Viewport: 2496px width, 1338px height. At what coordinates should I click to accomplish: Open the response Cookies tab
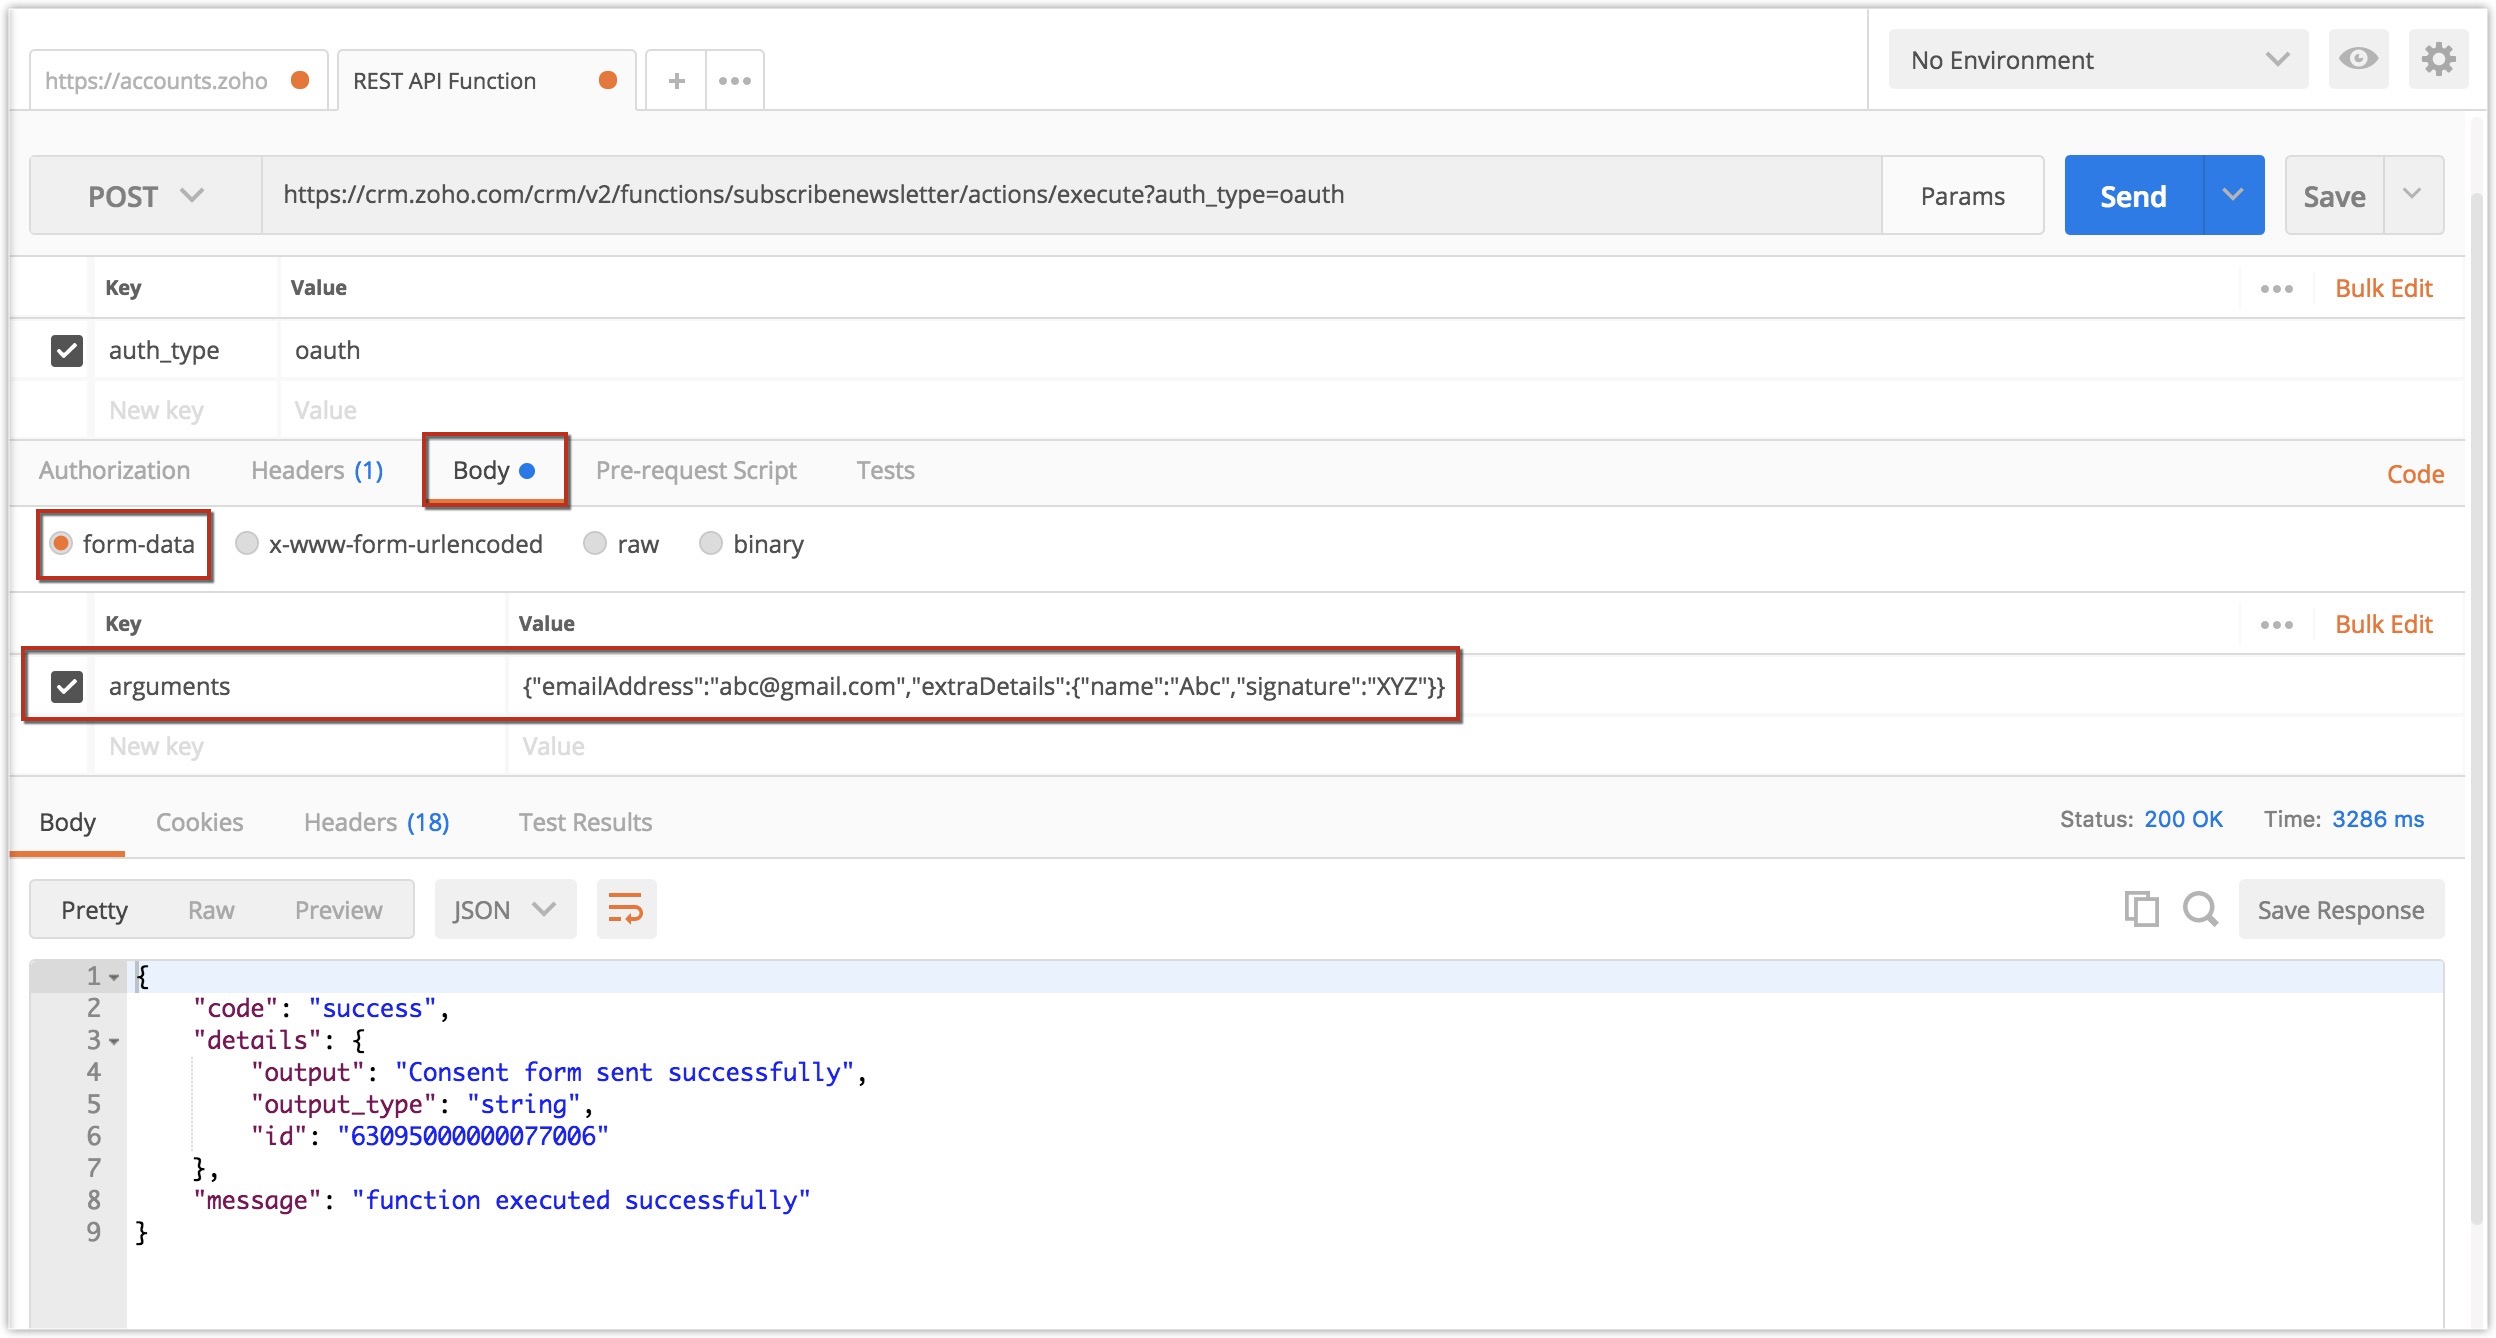coord(199,822)
